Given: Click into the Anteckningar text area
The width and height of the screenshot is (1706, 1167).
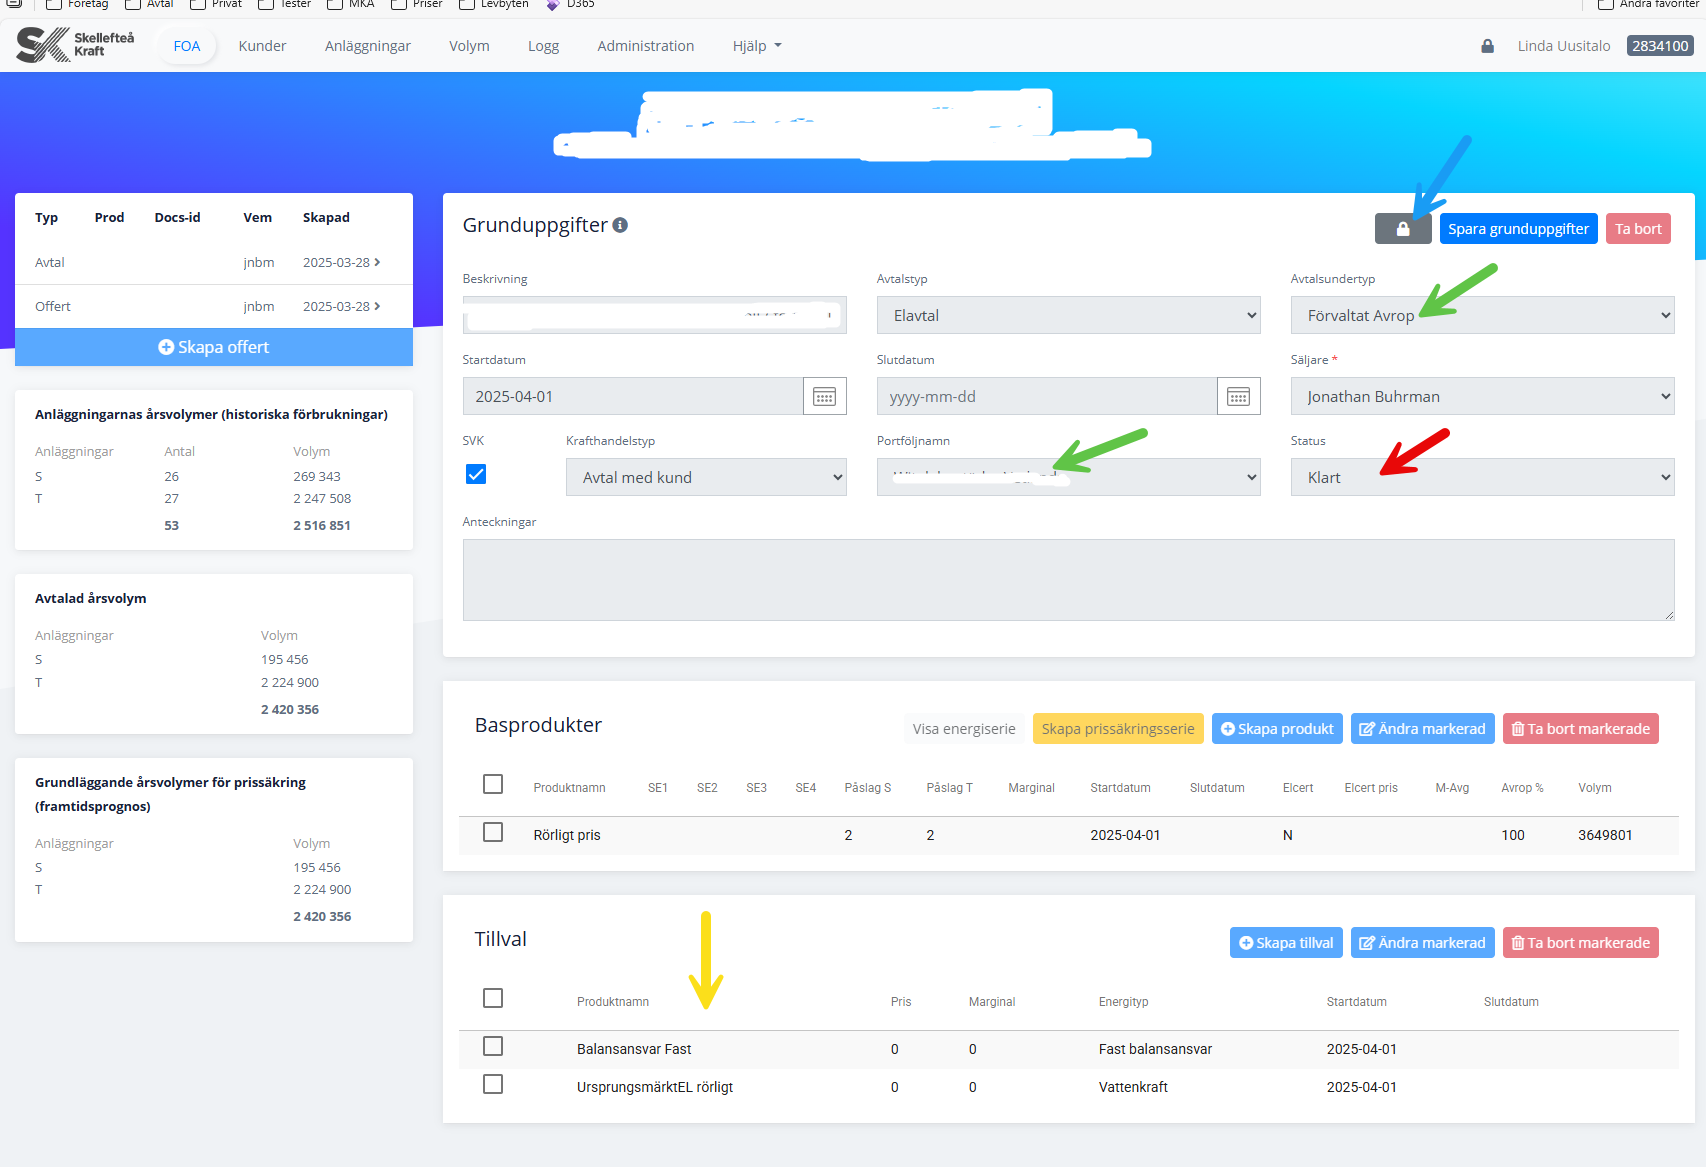Looking at the screenshot, I should click(x=1067, y=580).
